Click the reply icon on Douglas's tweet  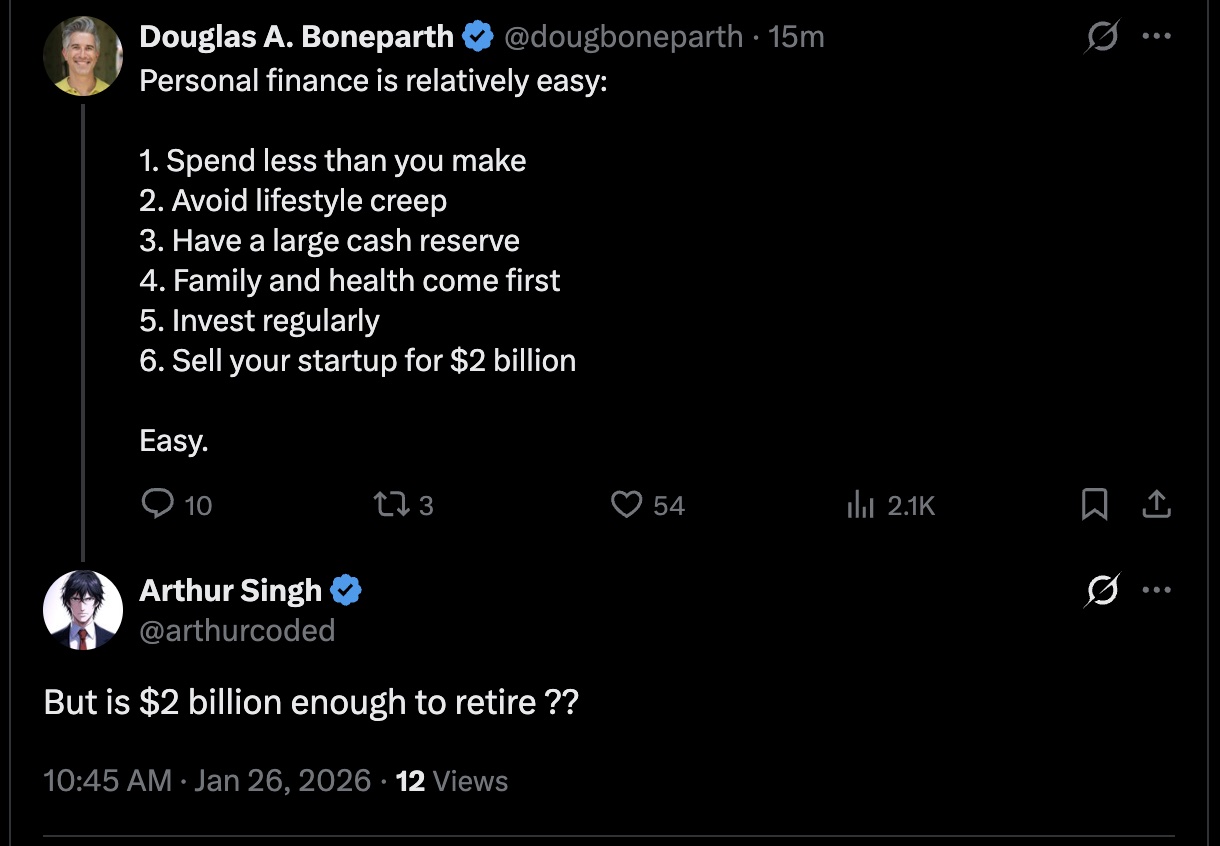[x=158, y=505]
